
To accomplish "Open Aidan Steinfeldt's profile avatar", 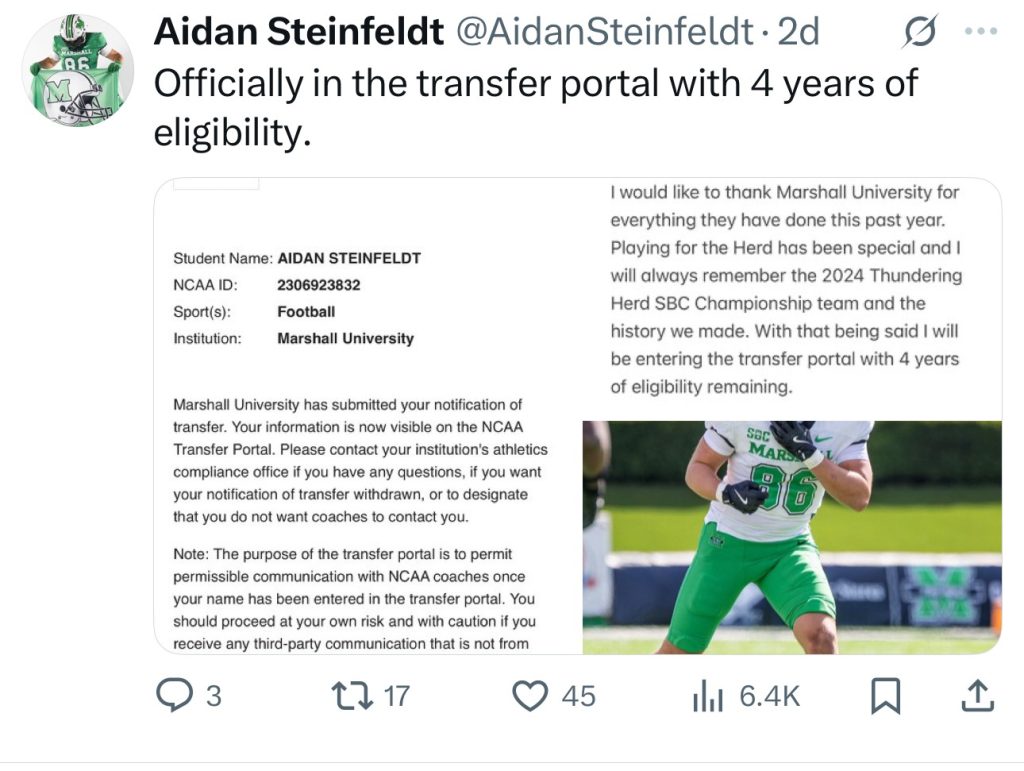I will coord(78,70).
